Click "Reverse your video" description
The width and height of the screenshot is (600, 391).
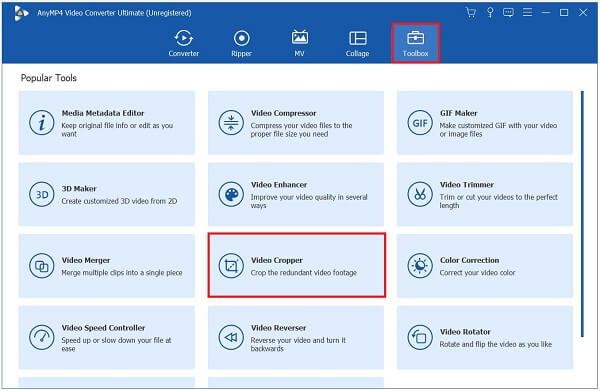tap(298, 344)
